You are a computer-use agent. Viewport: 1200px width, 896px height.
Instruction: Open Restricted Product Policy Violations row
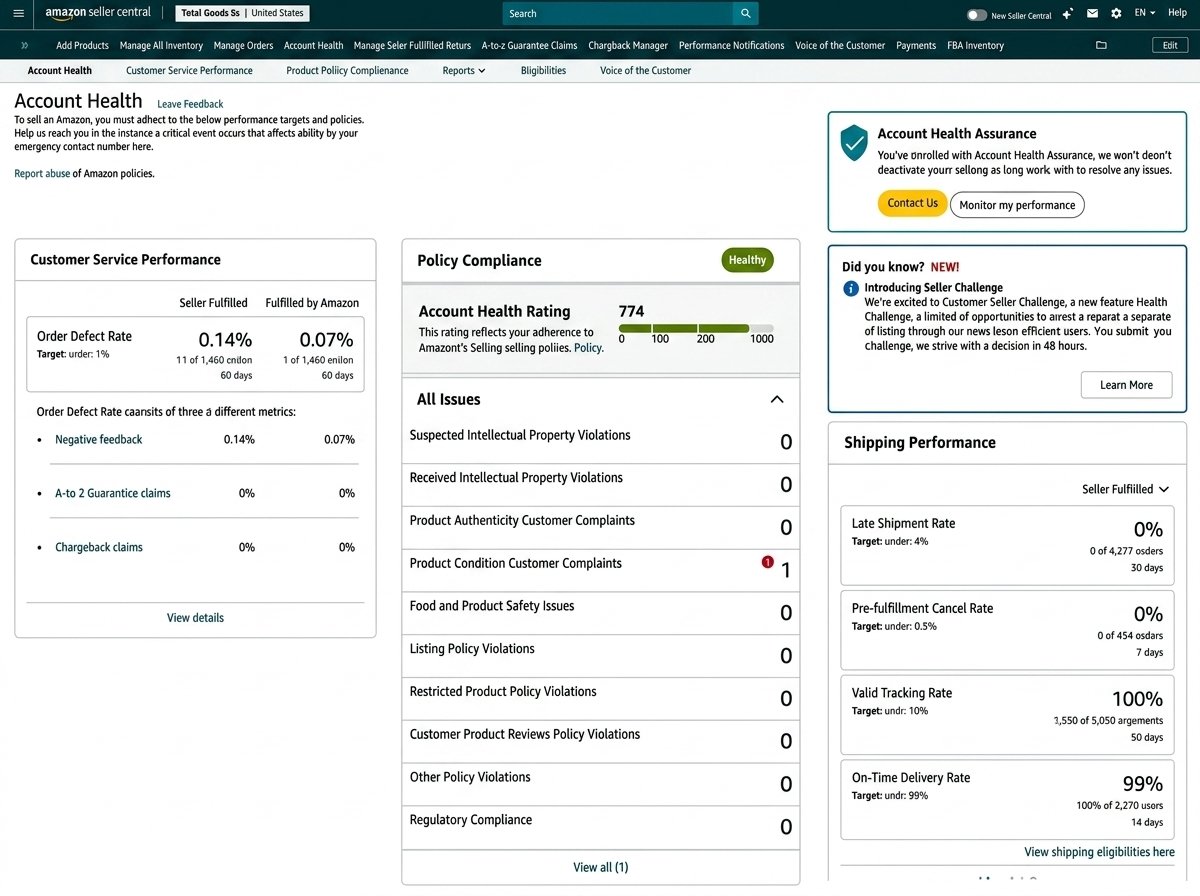601,698
